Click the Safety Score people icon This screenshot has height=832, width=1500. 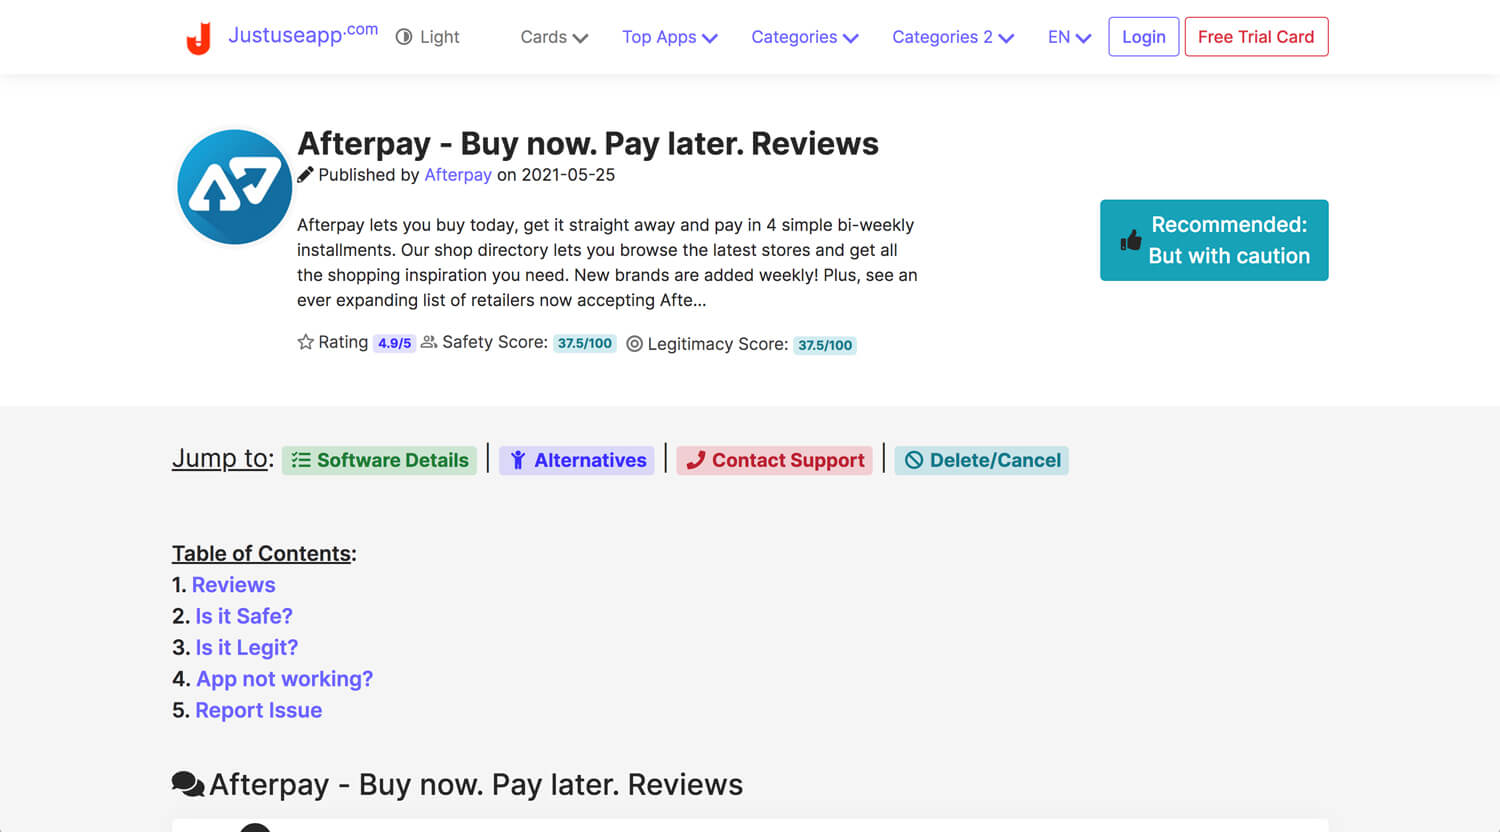429,342
